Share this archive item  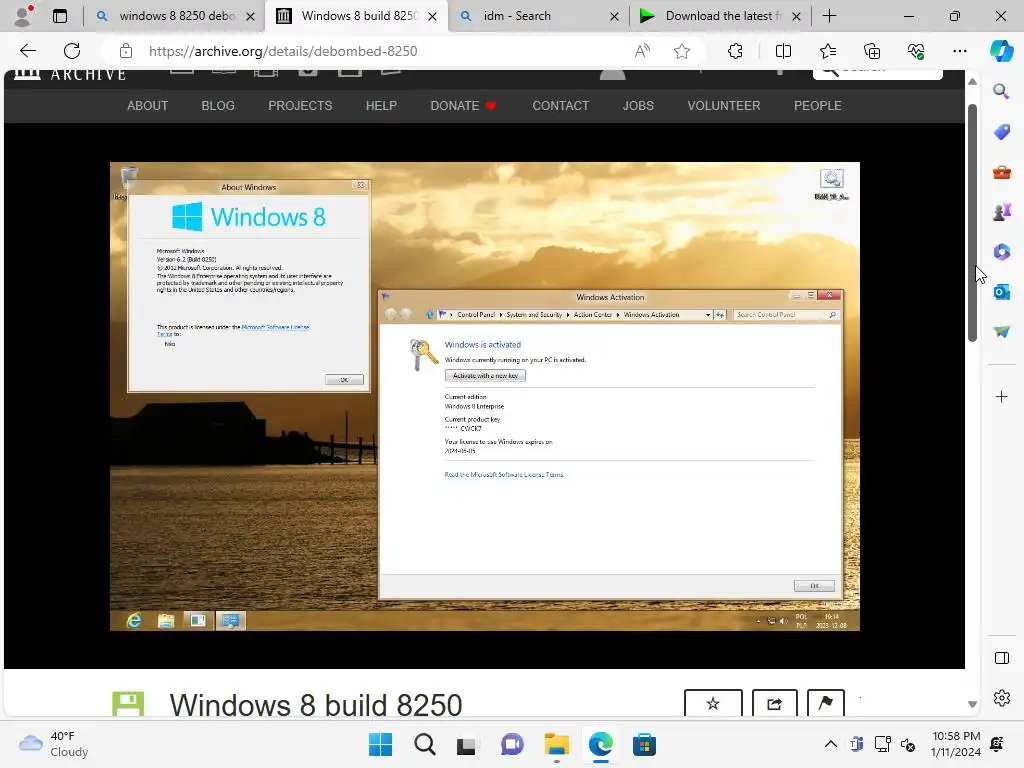[x=775, y=703]
